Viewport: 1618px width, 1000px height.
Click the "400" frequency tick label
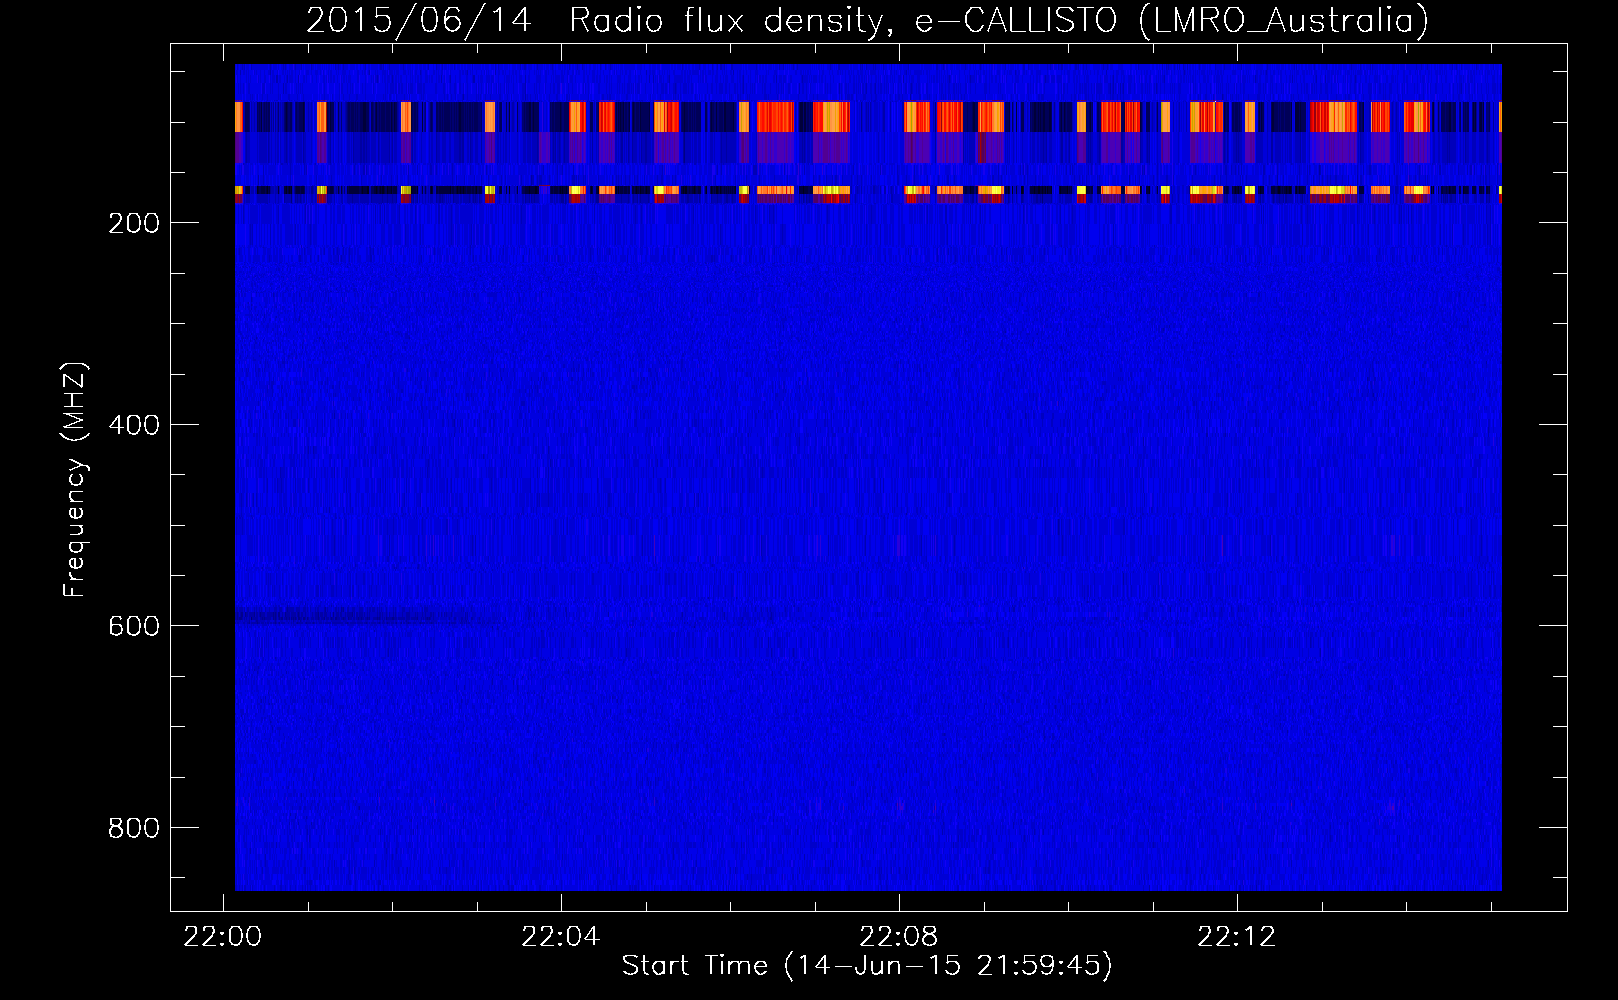pos(133,425)
